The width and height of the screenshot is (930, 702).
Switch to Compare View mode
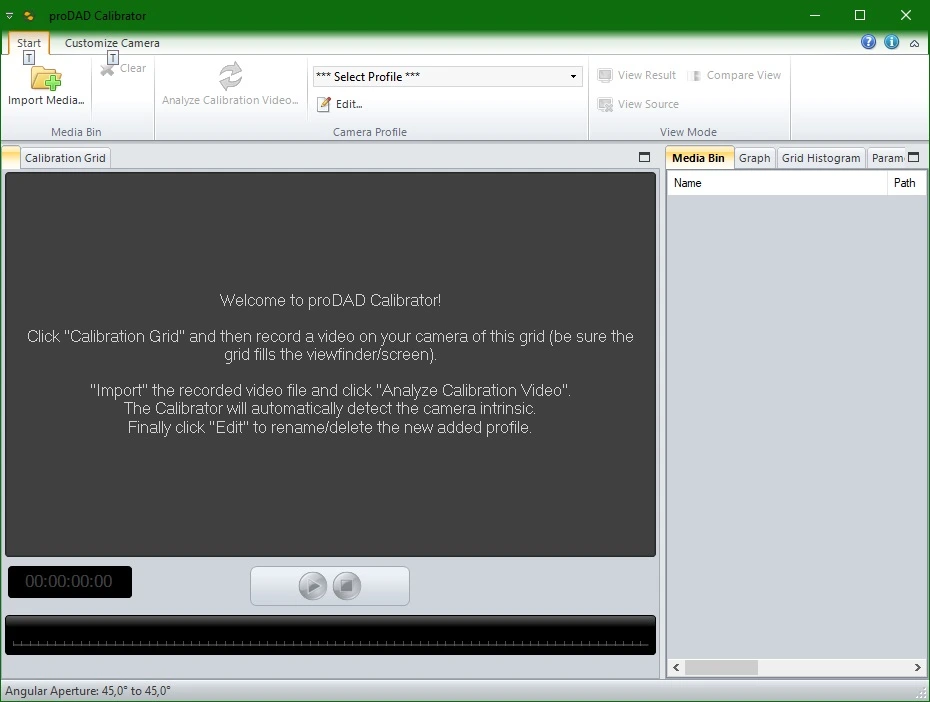pyautogui.click(x=735, y=75)
